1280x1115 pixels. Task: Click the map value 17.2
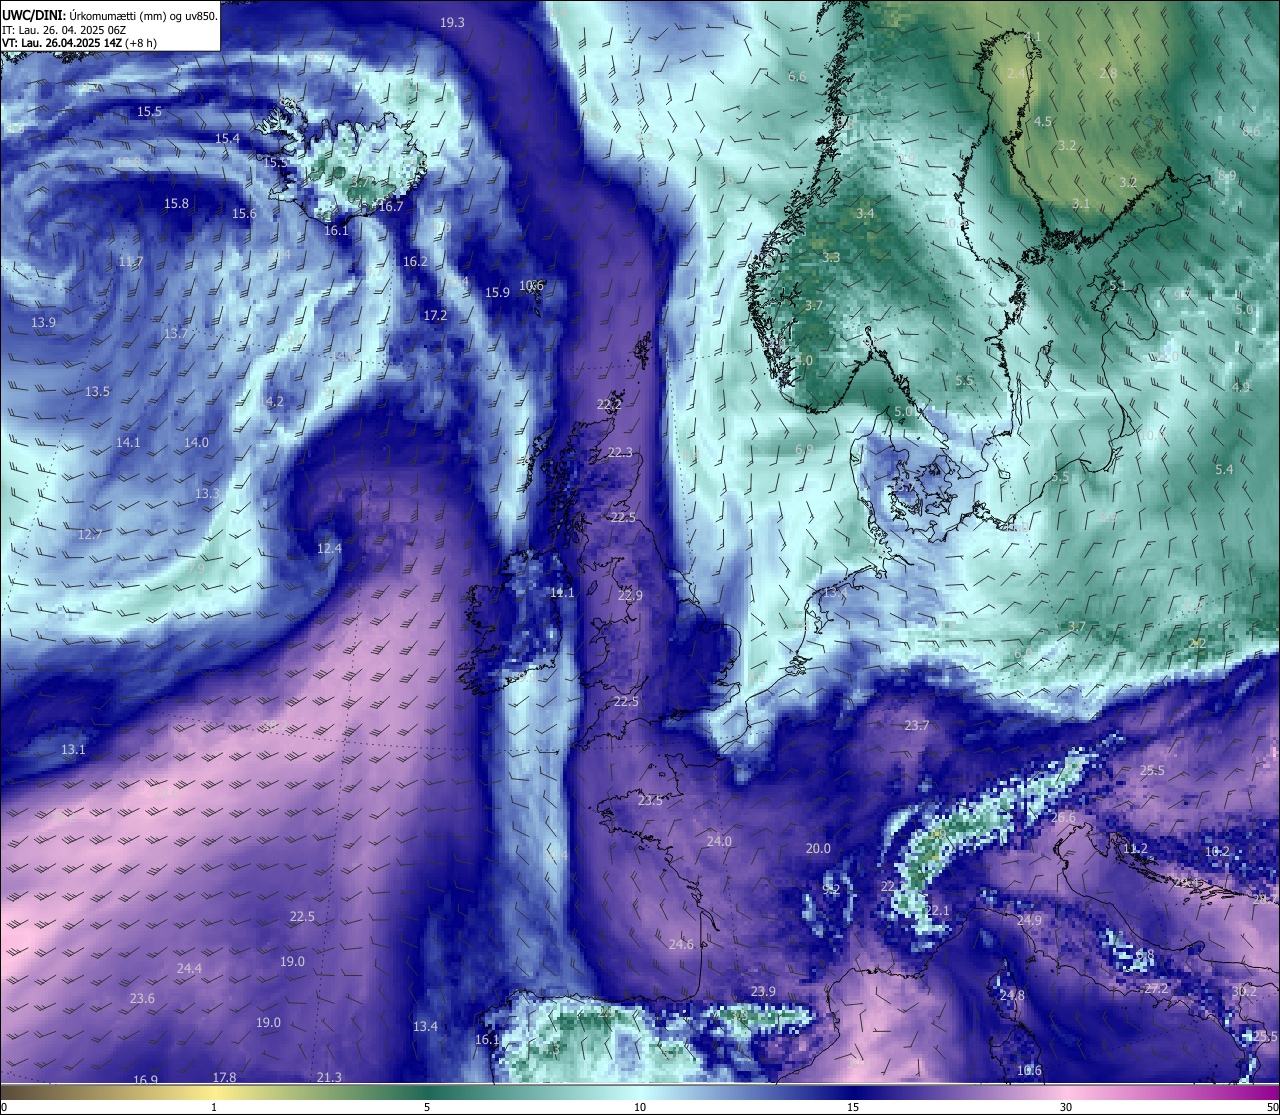[435, 315]
